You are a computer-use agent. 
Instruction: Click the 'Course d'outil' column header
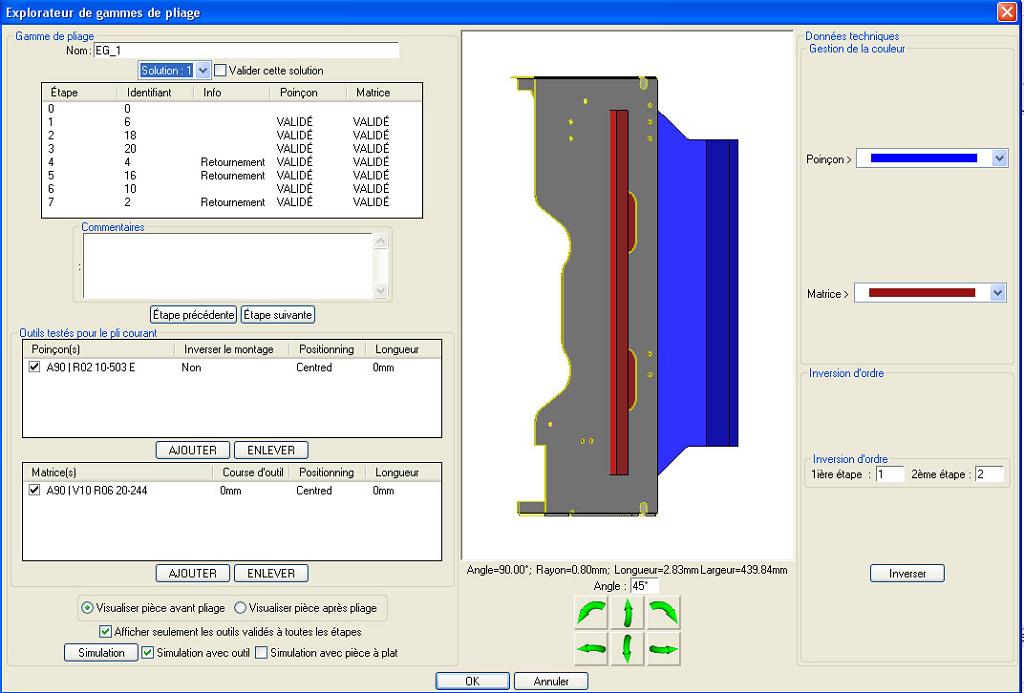point(253,472)
